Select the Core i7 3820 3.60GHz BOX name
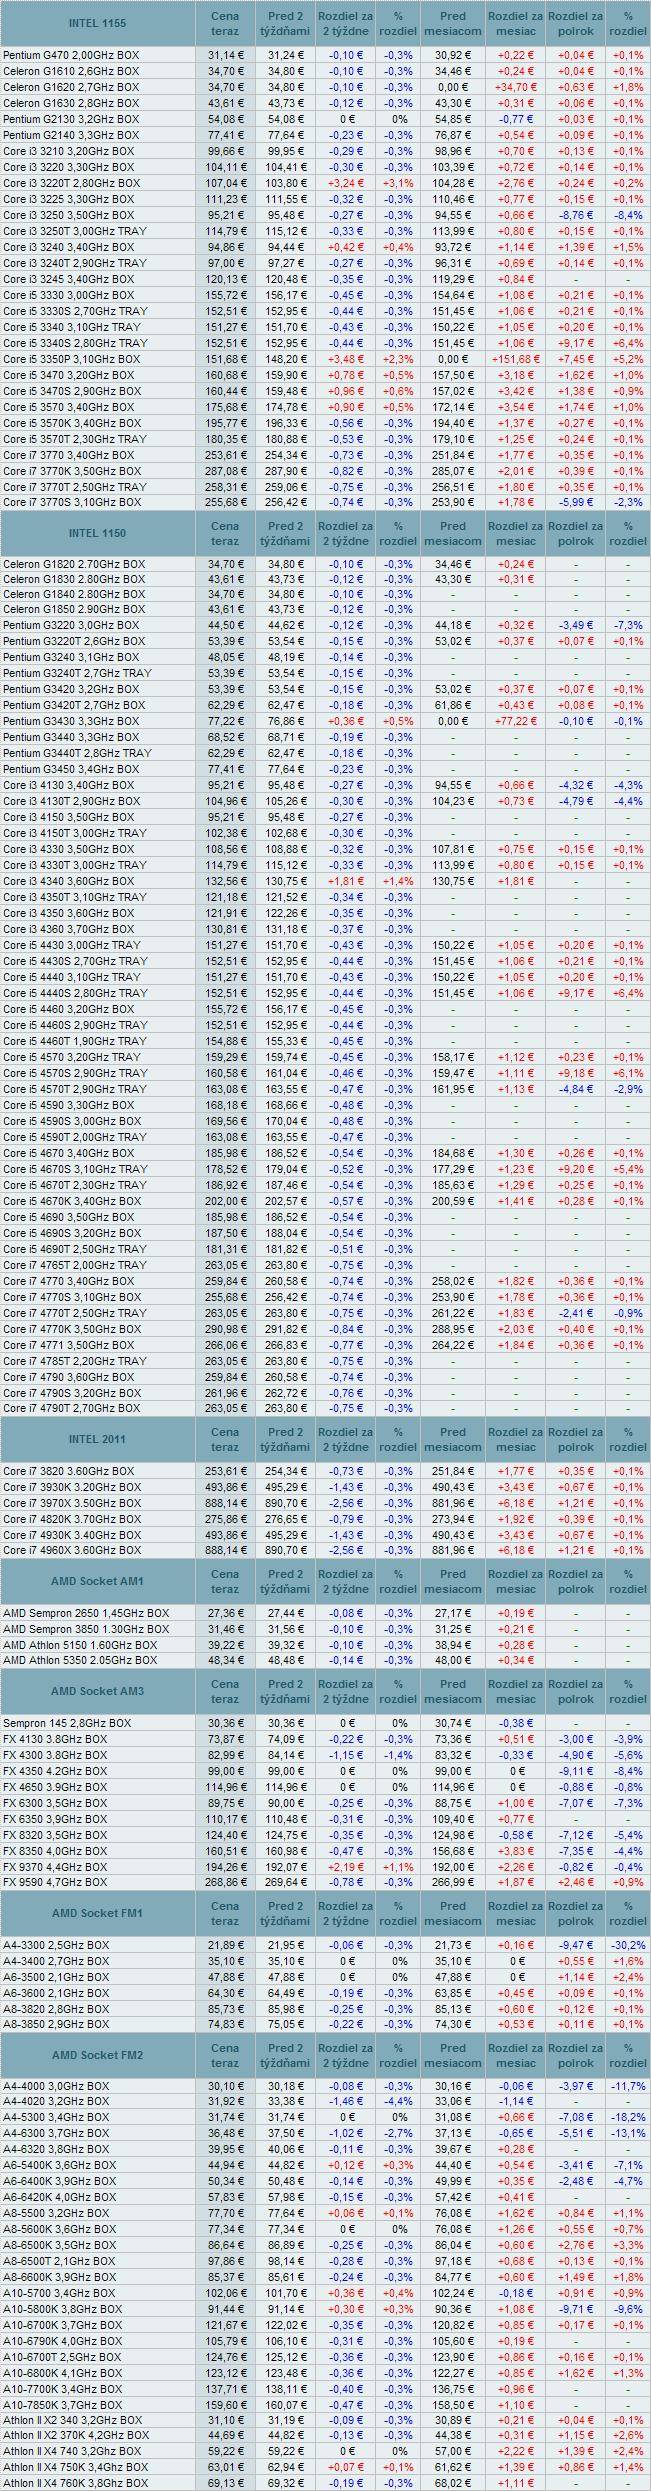Image resolution: width=651 pixels, height=2491 pixels. [68, 1471]
